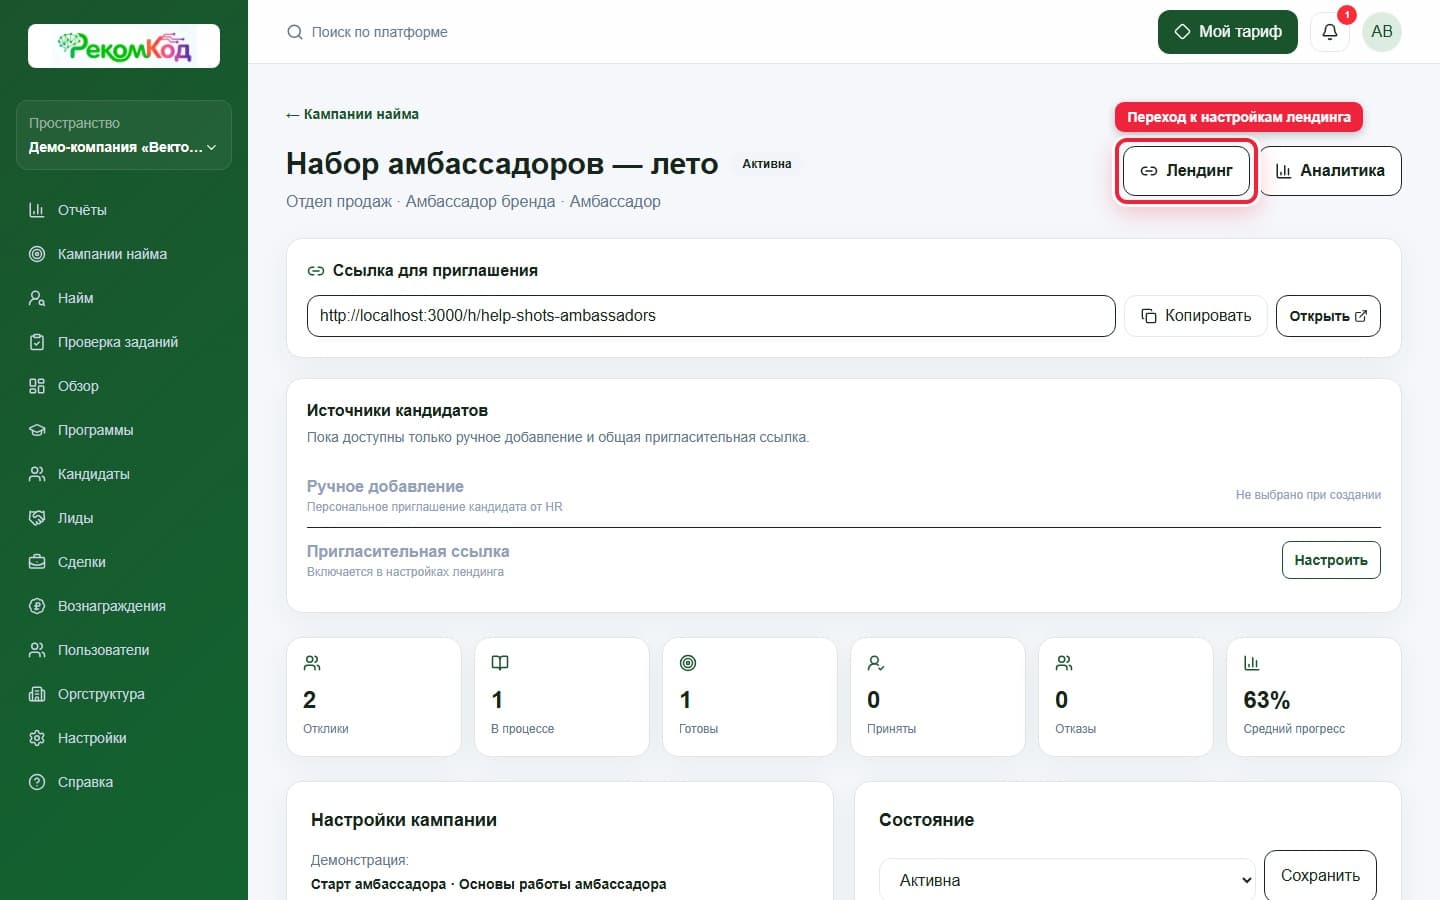
Task: Go back via Кампании найма link
Action: pos(352,114)
